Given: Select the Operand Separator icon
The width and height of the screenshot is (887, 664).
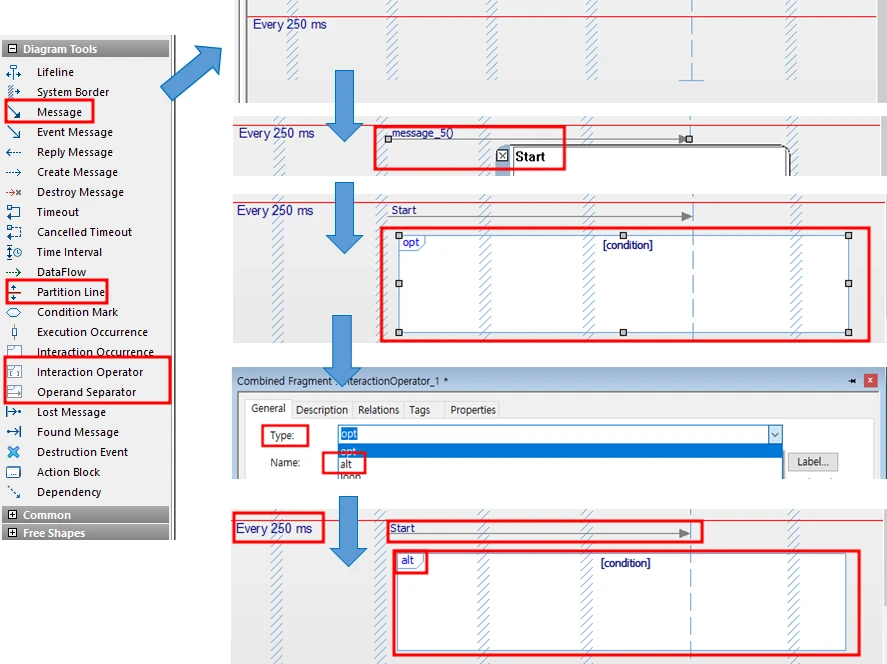Looking at the screenshot, I should (x=14, y=392).
